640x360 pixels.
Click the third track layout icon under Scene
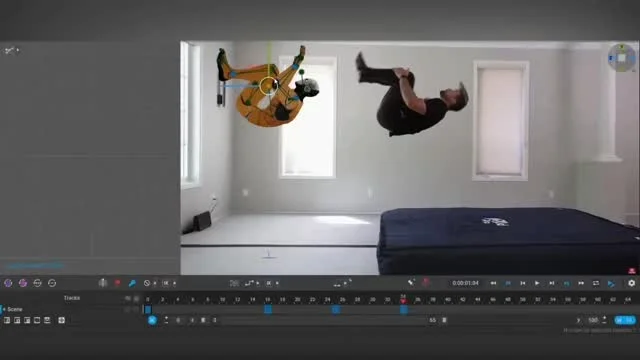(27, 320)
